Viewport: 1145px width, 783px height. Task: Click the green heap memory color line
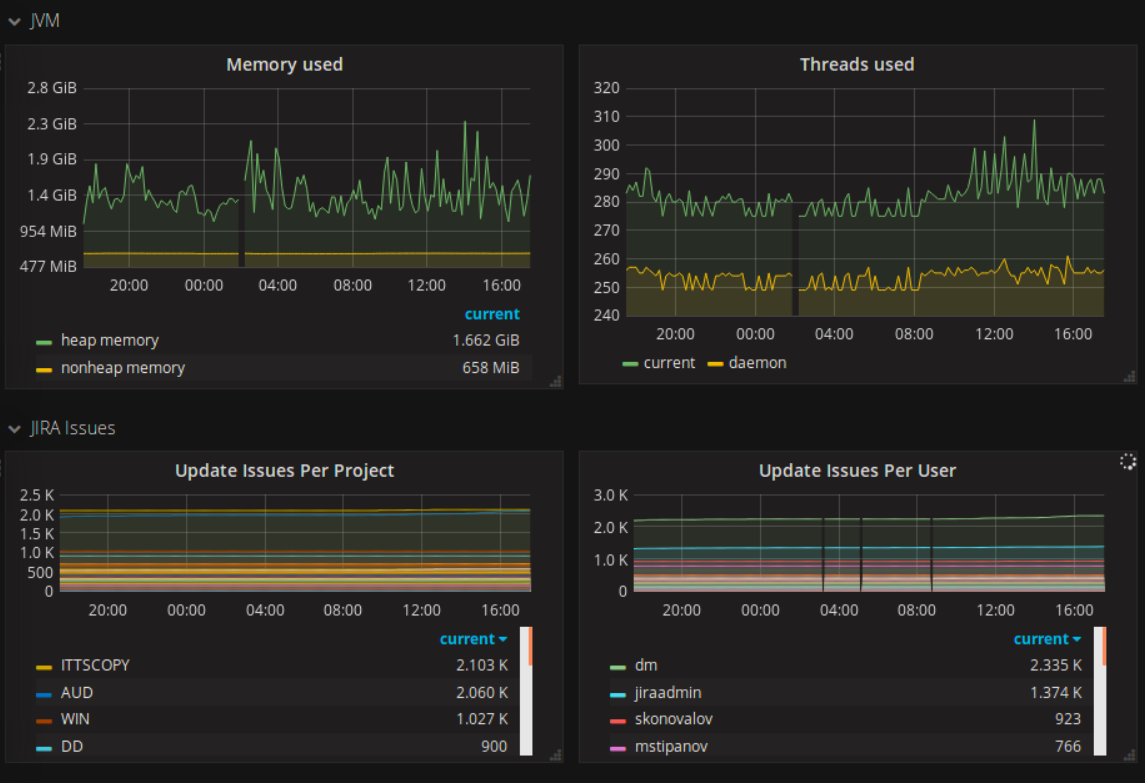pyautogui.click(x=44, y=342)
